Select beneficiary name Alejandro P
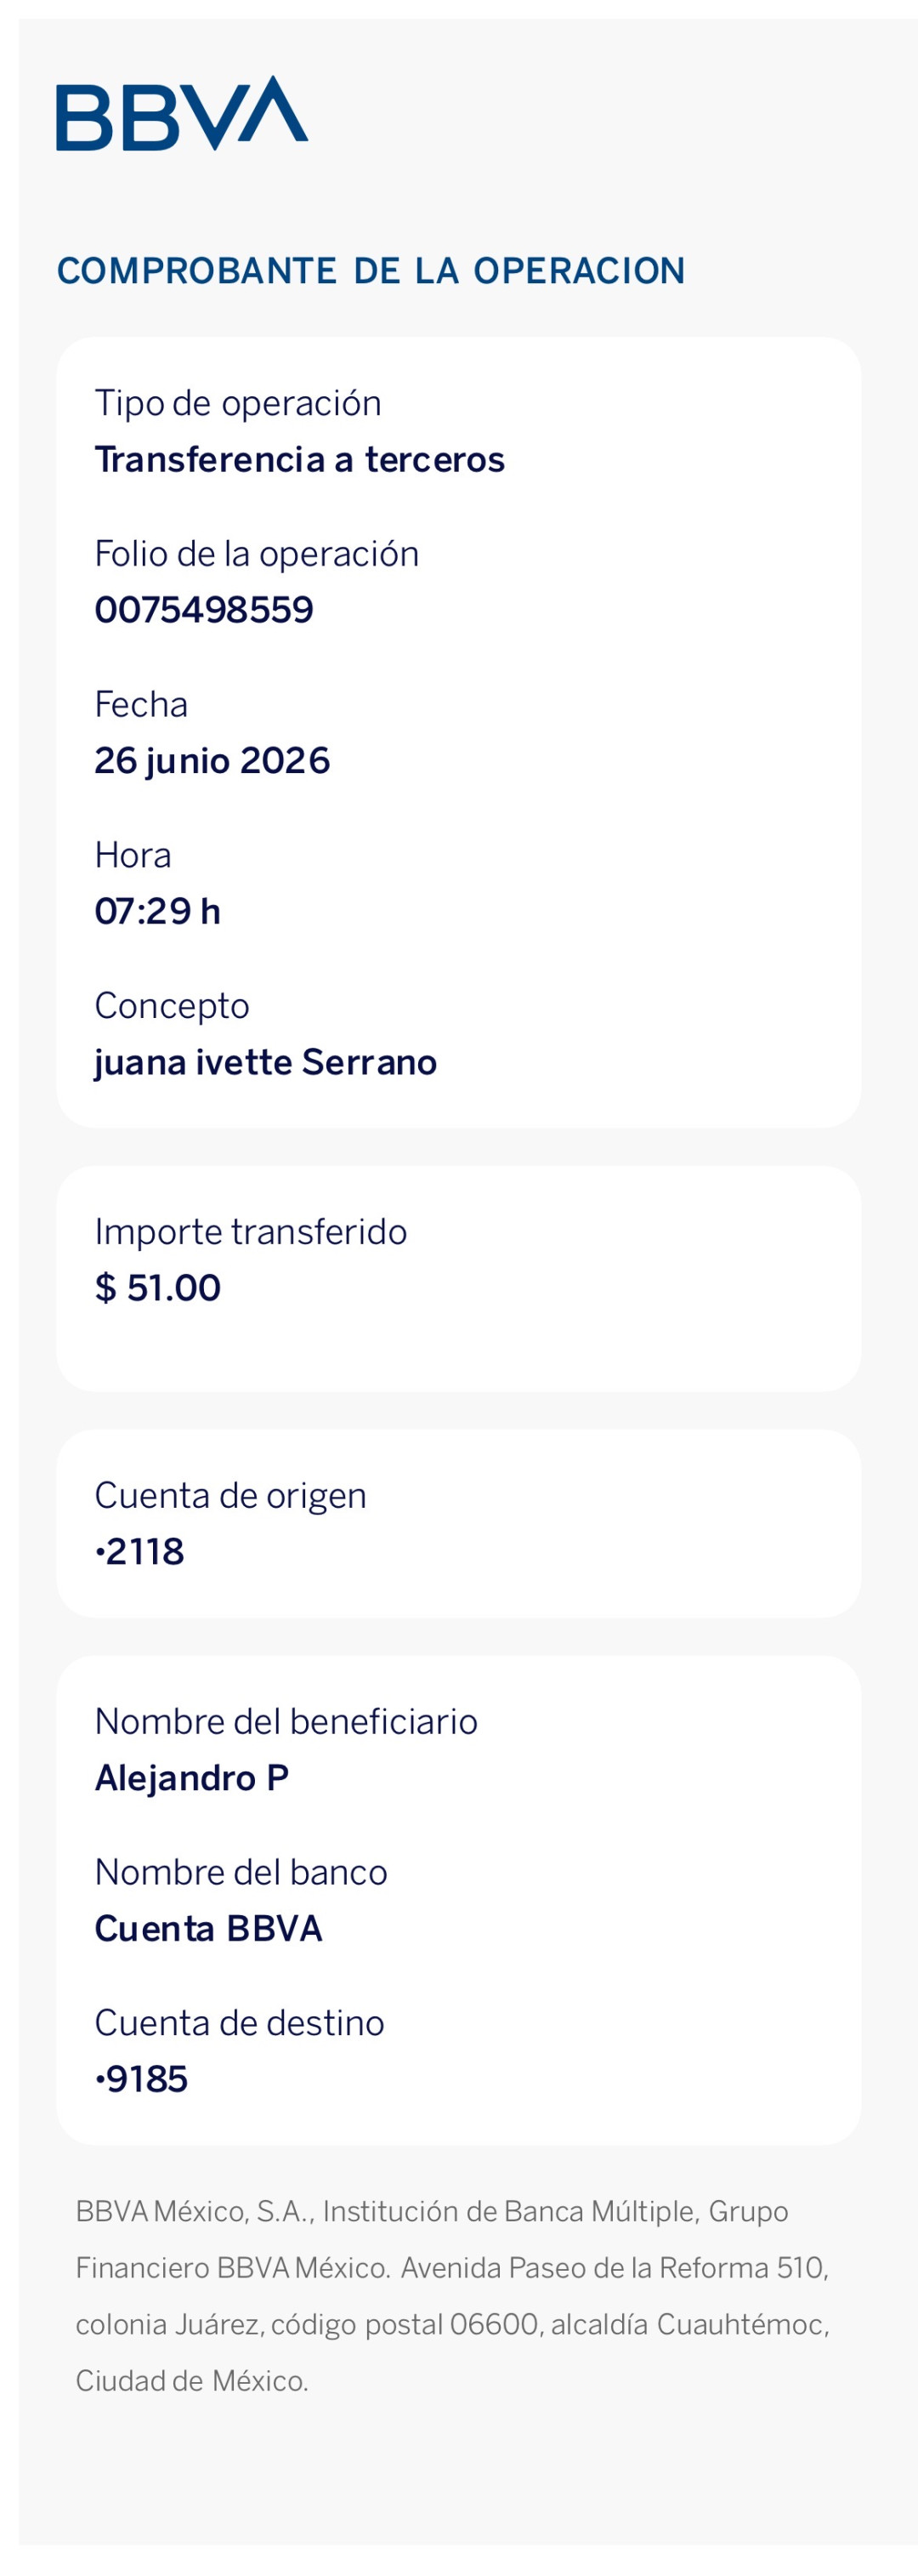 click(x=192, y=1778)
